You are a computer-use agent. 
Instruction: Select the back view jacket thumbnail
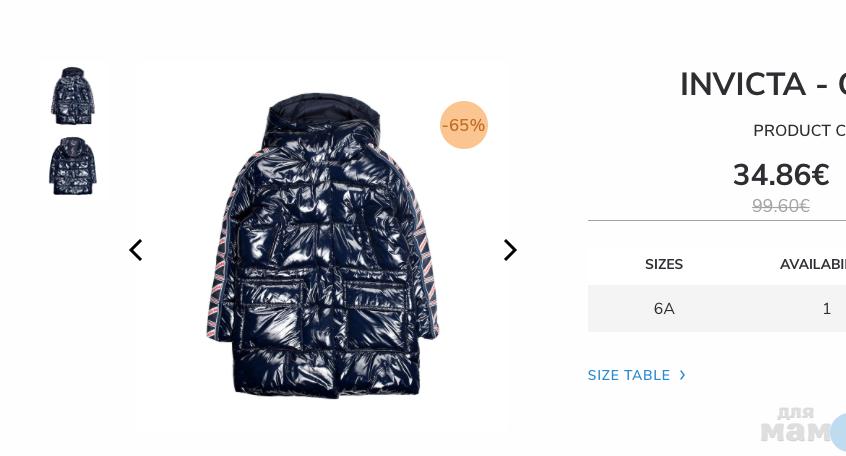(73, 166)
